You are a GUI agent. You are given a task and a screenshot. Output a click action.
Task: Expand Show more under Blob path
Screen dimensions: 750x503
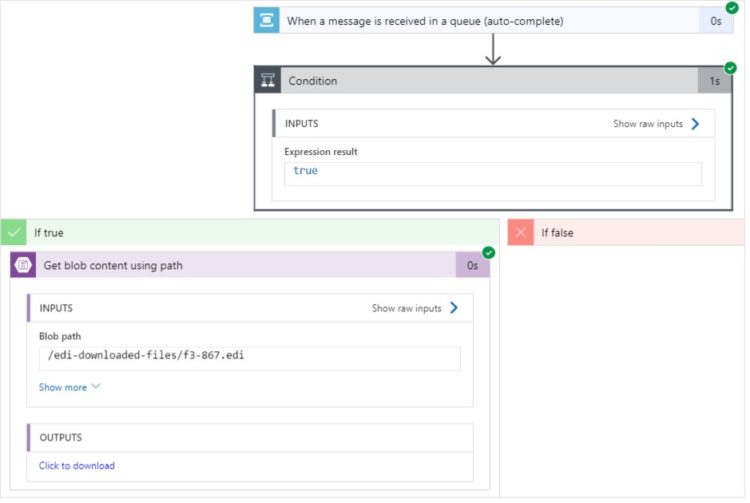click(69, 387)
